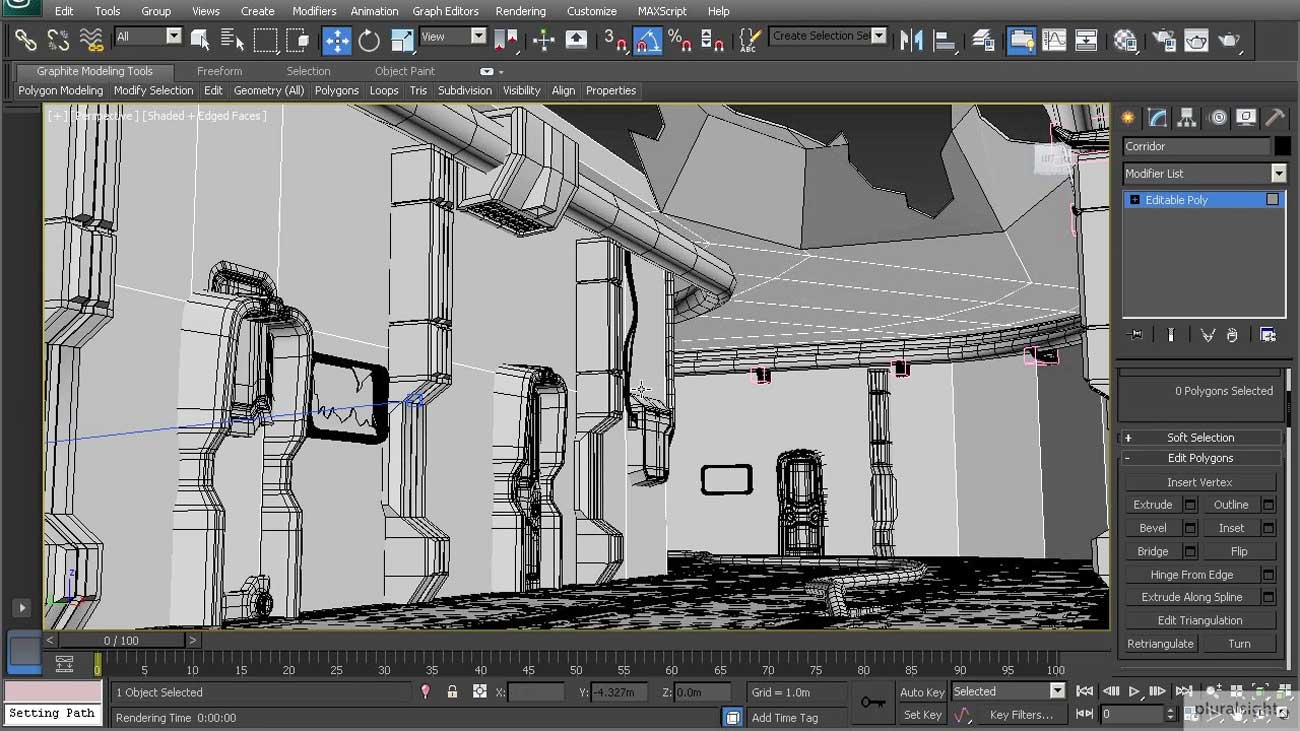Switch to the Freeform ribbon tab

tap(219, 71)
